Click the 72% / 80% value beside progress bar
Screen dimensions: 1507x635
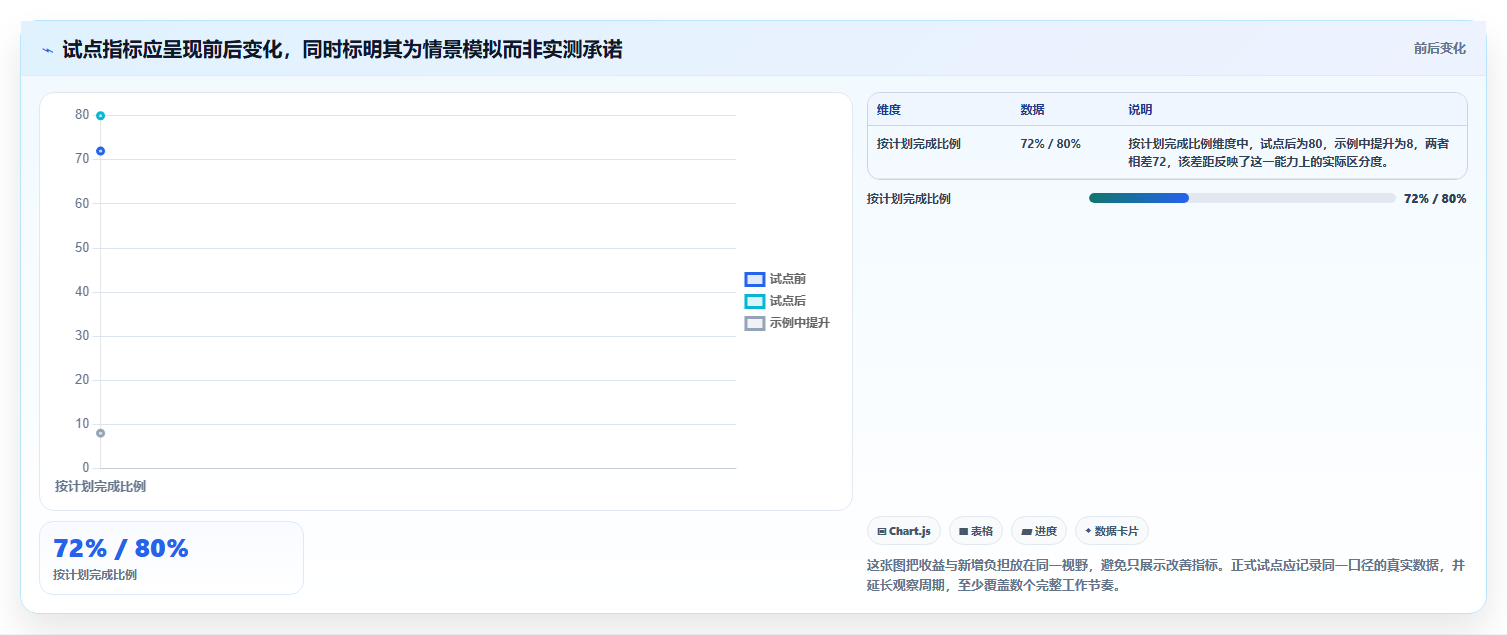point(1435,199)
